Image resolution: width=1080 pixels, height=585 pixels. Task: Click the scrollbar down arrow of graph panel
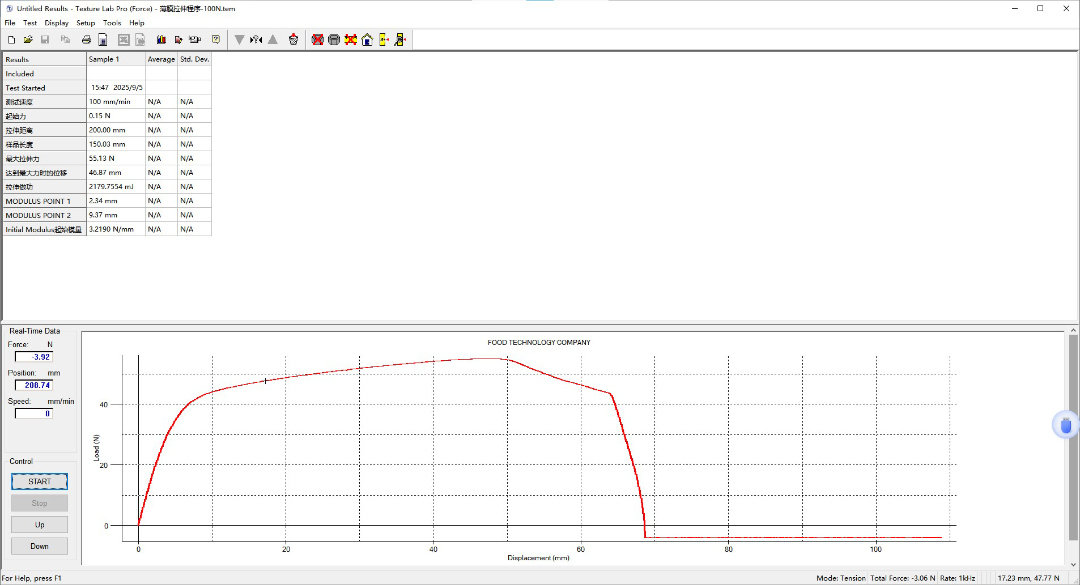[1073, 564]
